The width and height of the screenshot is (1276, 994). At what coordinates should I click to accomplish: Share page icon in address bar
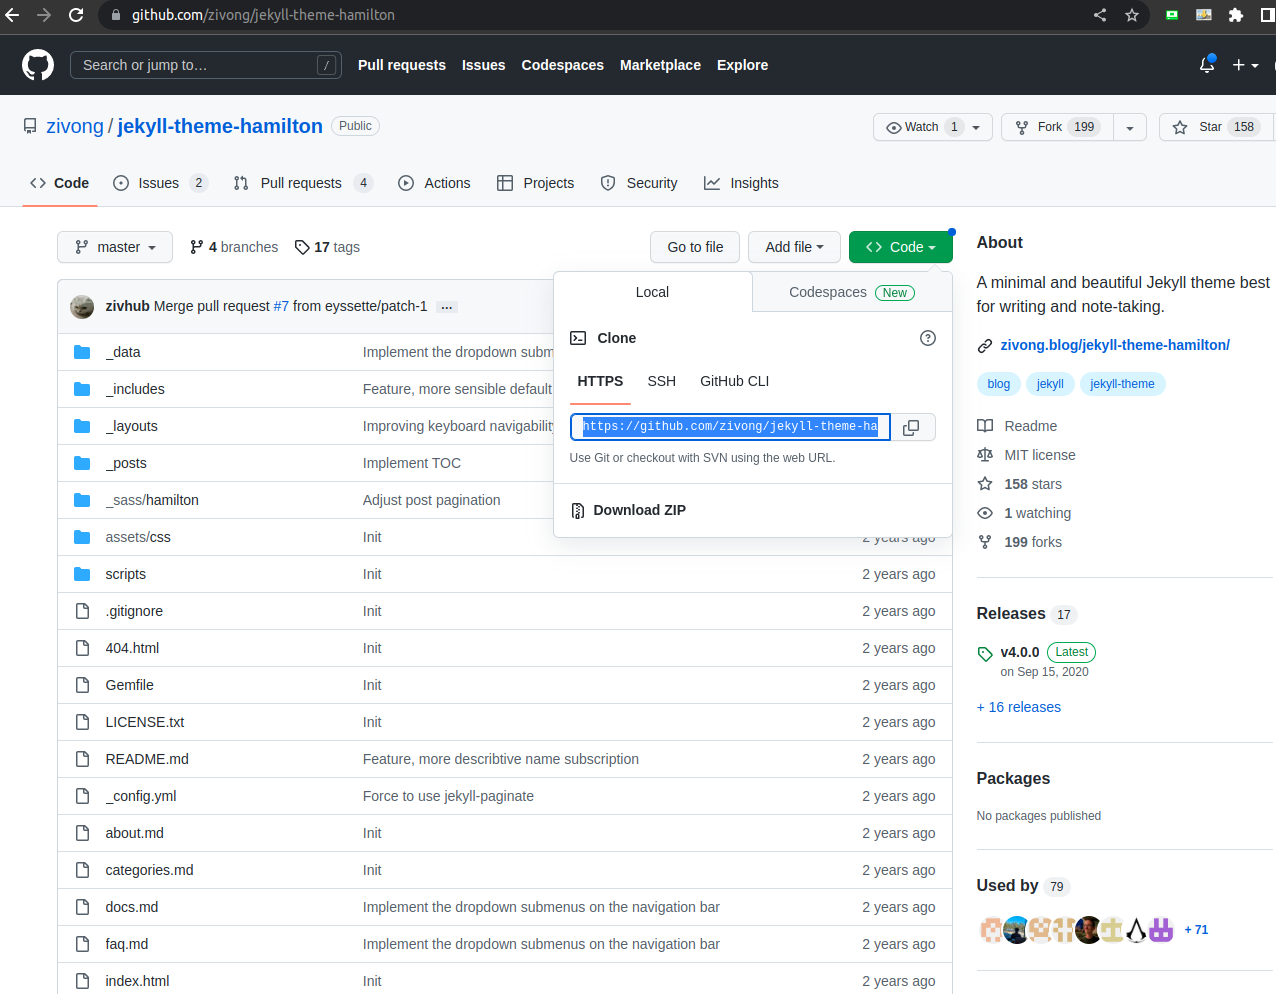(1100, 15)
